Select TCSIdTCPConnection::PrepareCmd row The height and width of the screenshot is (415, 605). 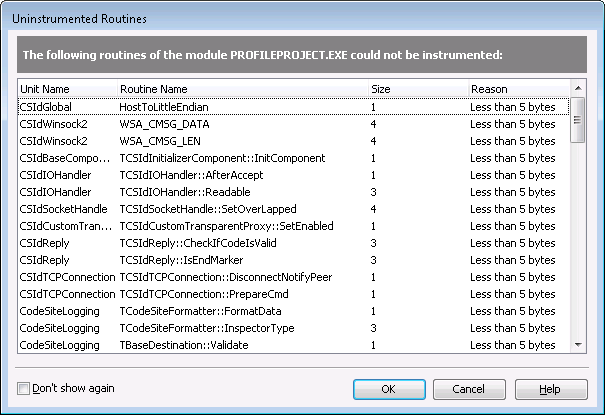tap(294, 294)
